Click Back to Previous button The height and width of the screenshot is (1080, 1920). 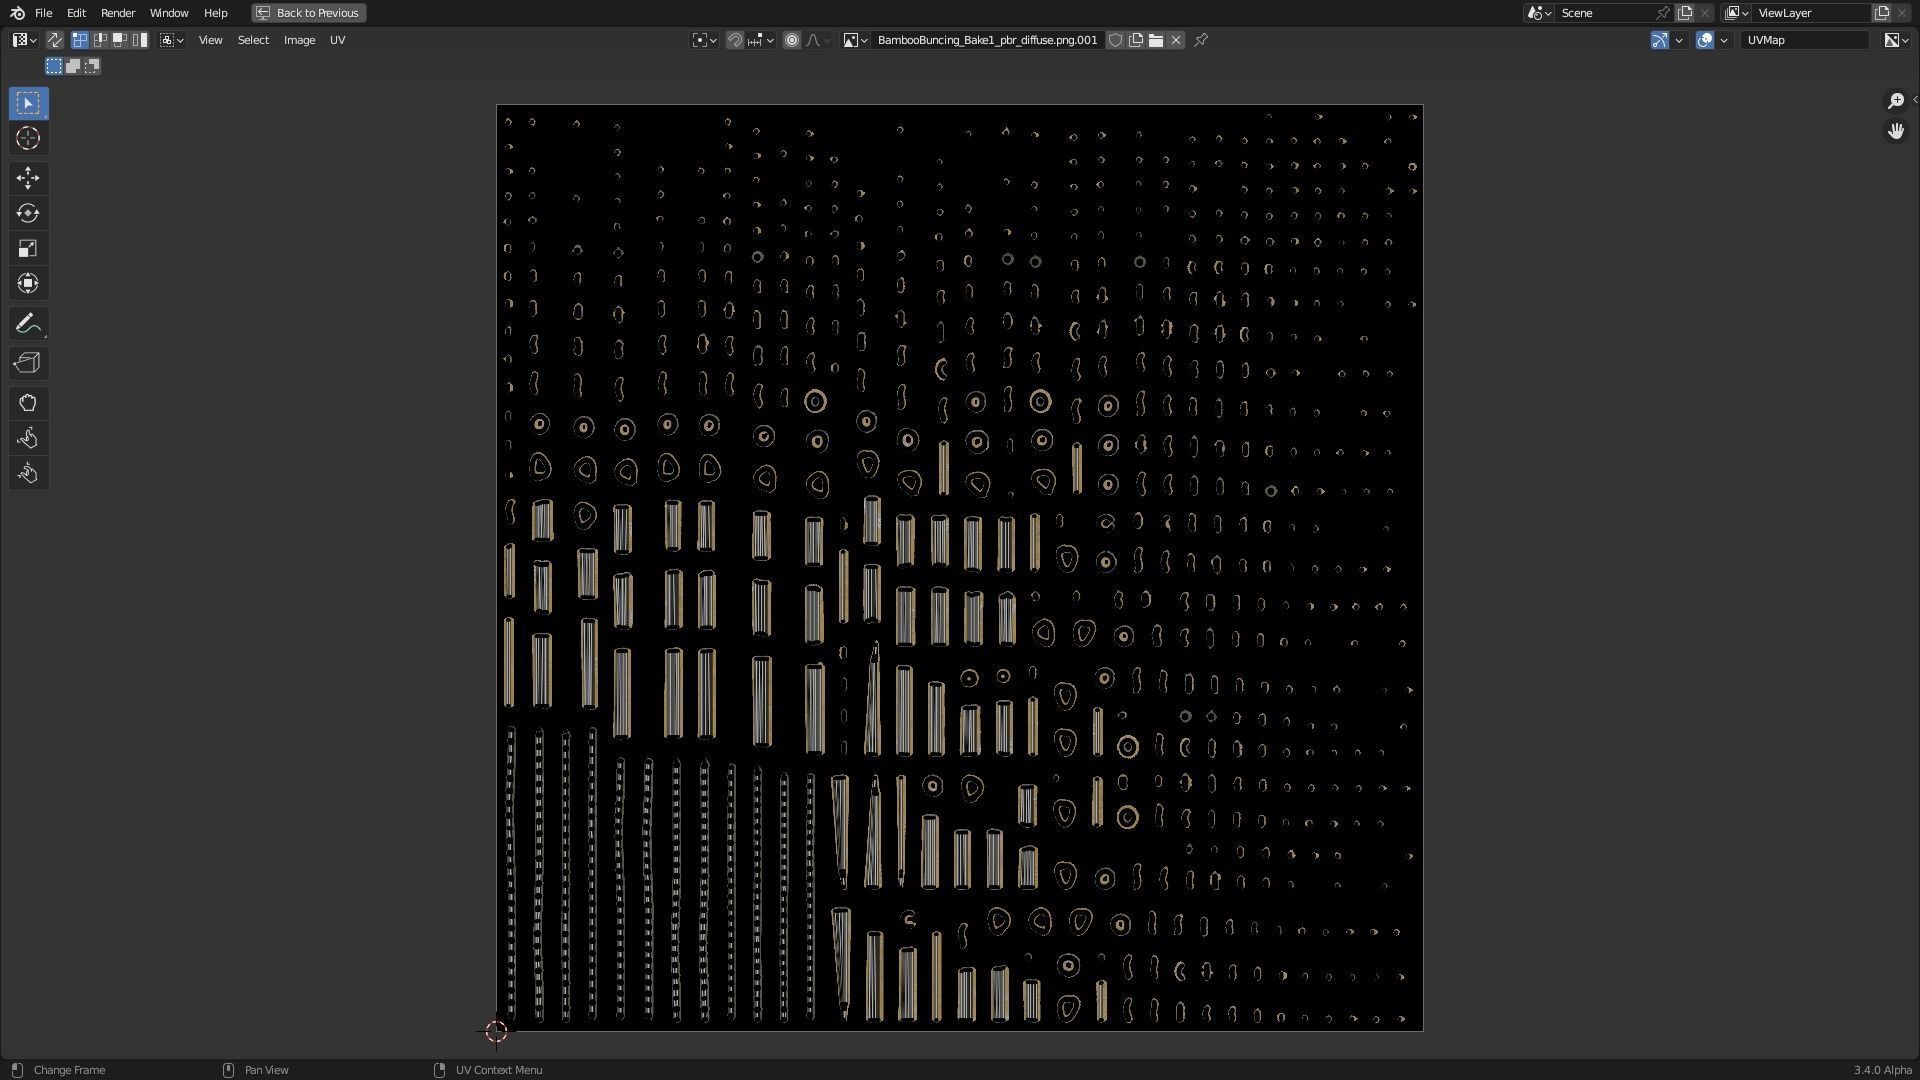[x=308, y=13]
